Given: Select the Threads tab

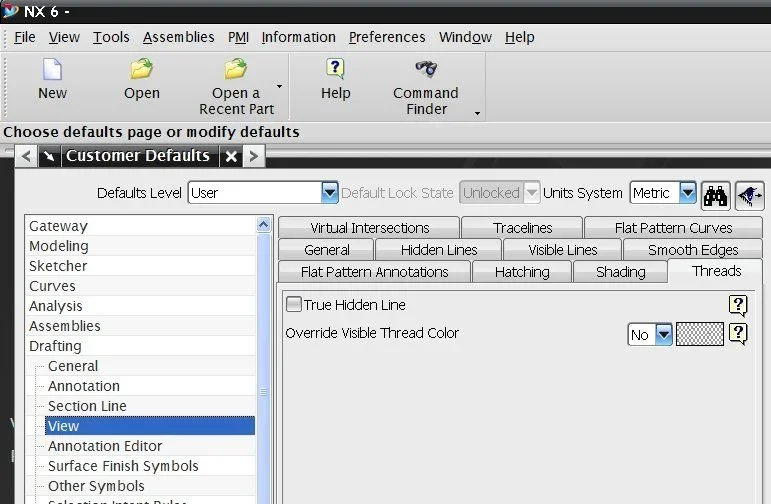Looking at the screenshot, I should tap(716, 271).
